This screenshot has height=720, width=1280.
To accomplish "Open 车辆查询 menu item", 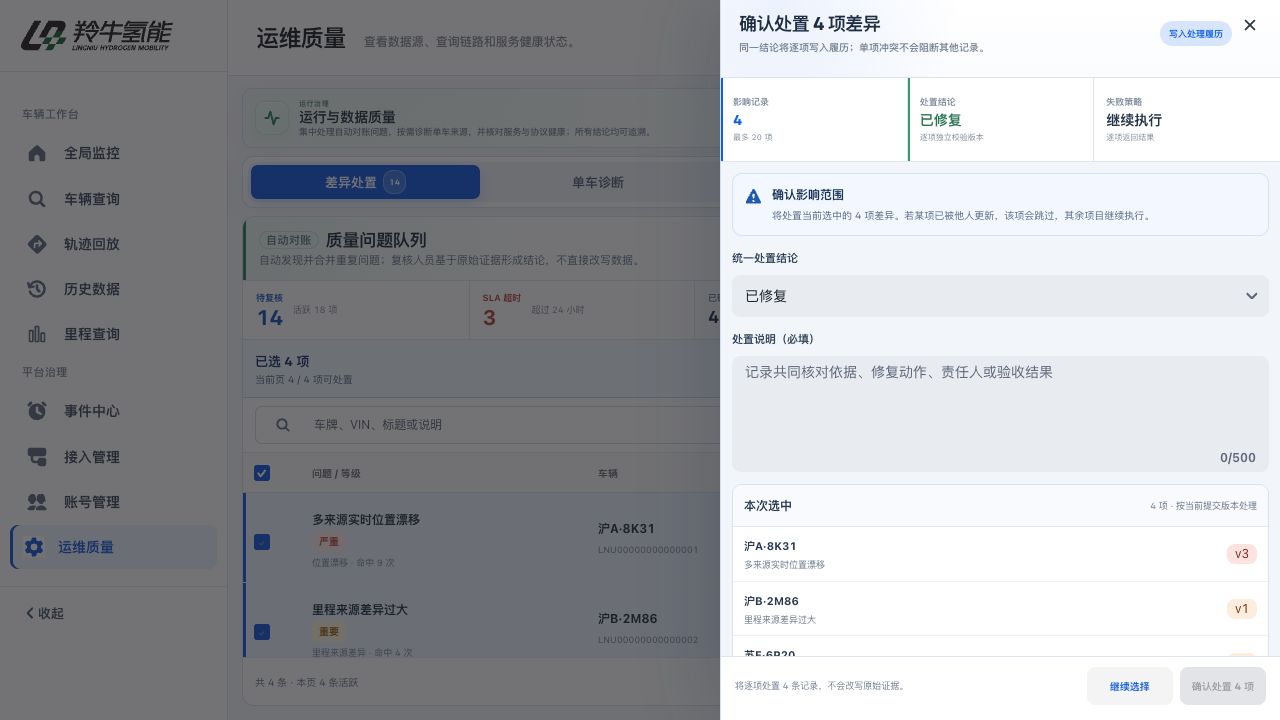I will click(x=113, y=199).
